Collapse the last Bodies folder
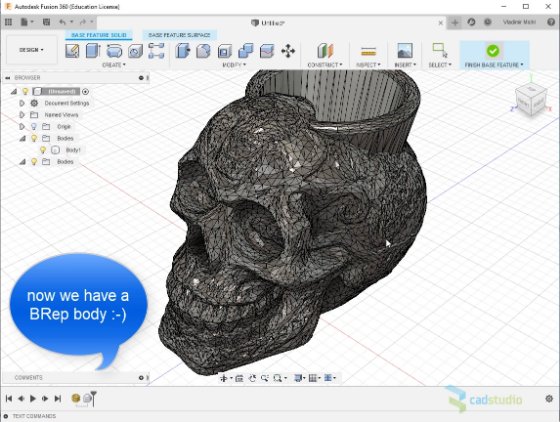 pos(22,162)
